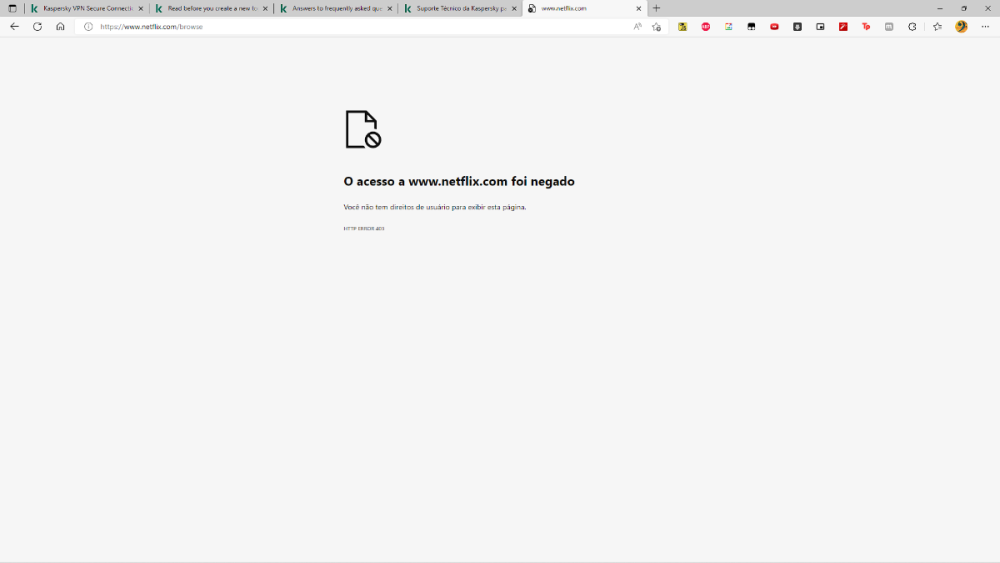Screen dimensions: 1000x563
Task: Close the Suporte Técnico da Kaspersky tab
Action: (x=514, y=8)
